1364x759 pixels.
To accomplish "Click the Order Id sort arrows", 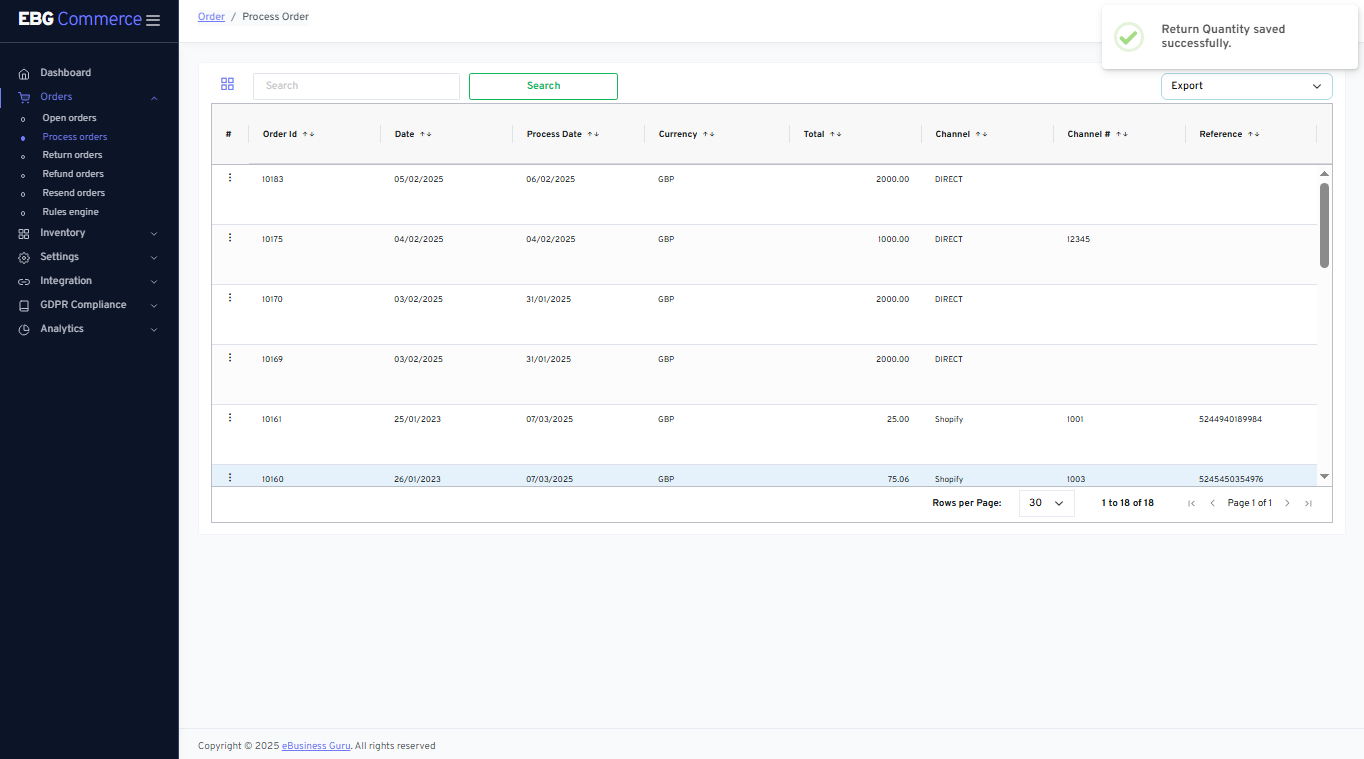I will 308,134.
